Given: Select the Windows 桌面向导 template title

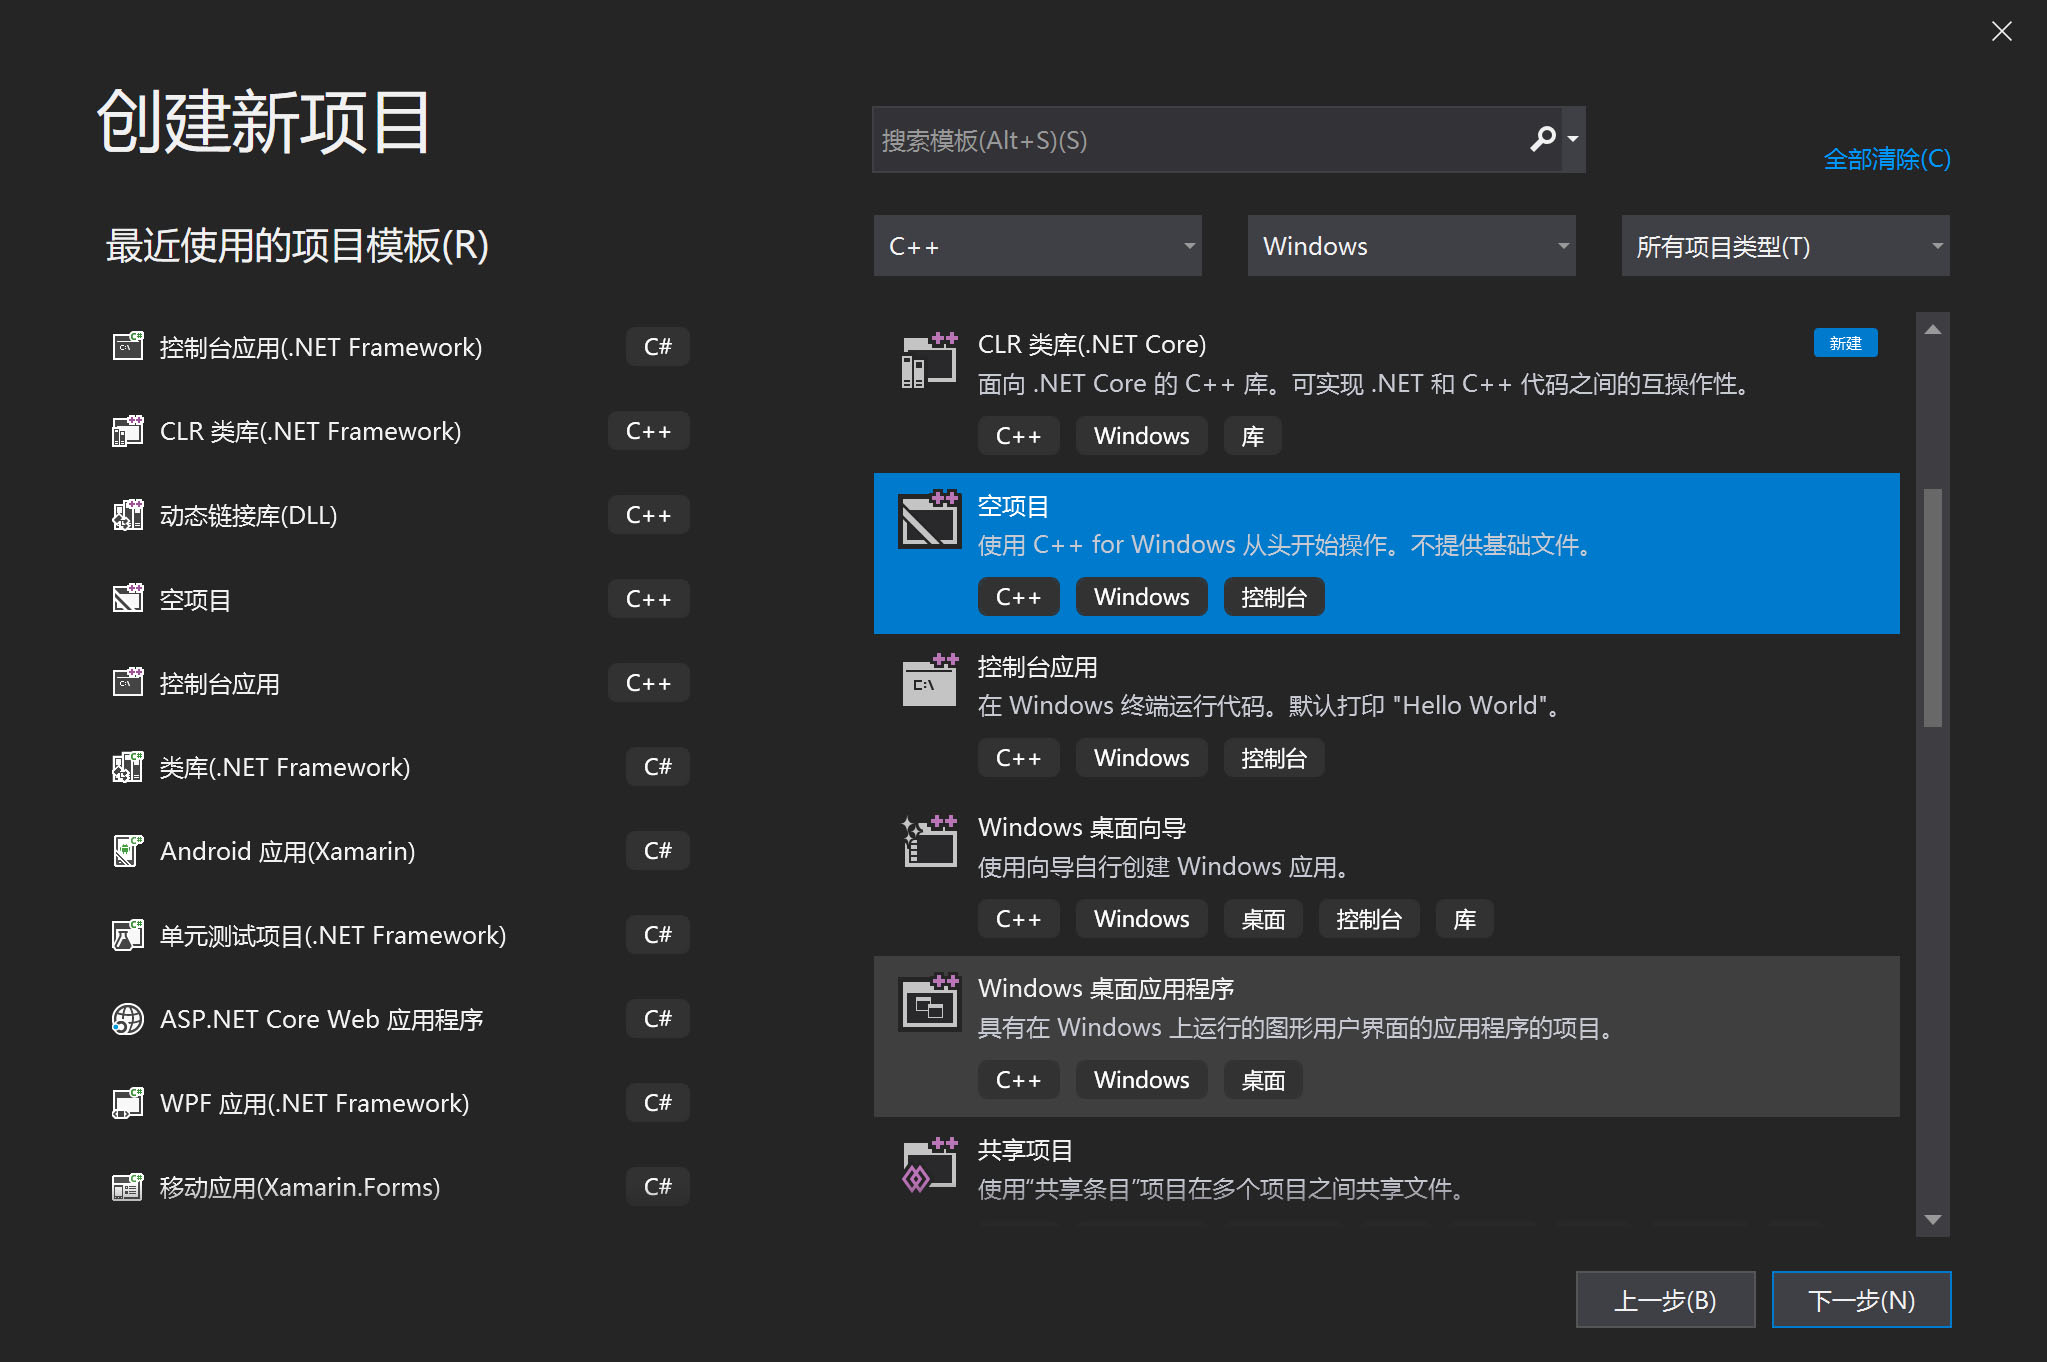Looking at the screenshot, I should [x=1081, y=828].
